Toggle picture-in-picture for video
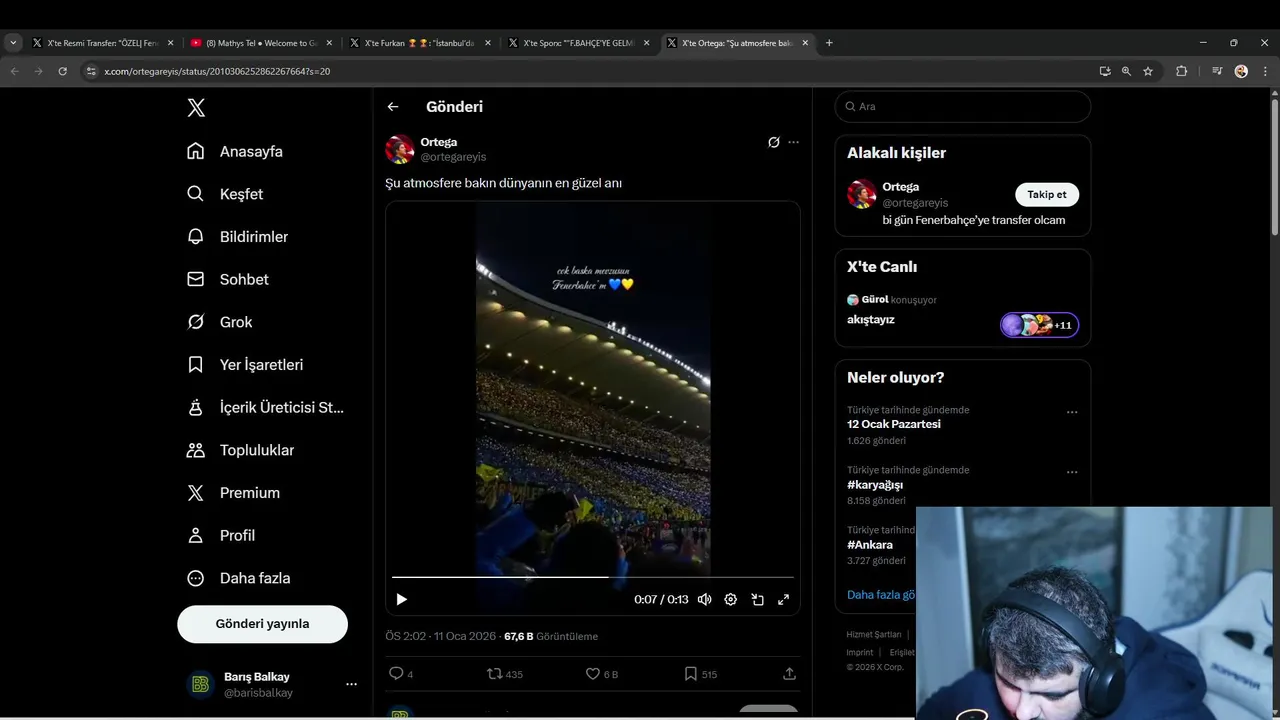Viewport: 1280px width, 720px height. point(757,599)
